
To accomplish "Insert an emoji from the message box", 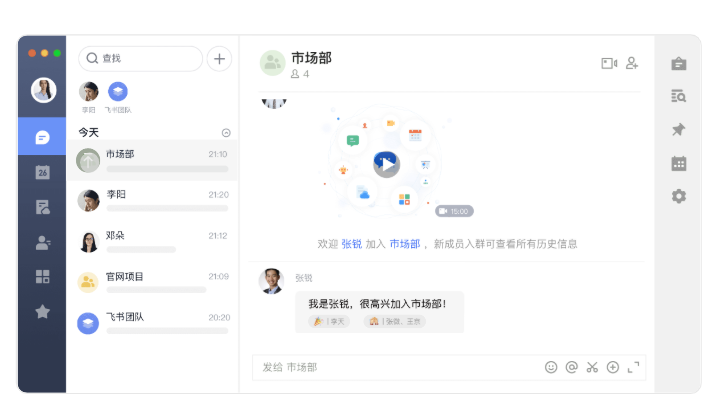I will (551, 367).
